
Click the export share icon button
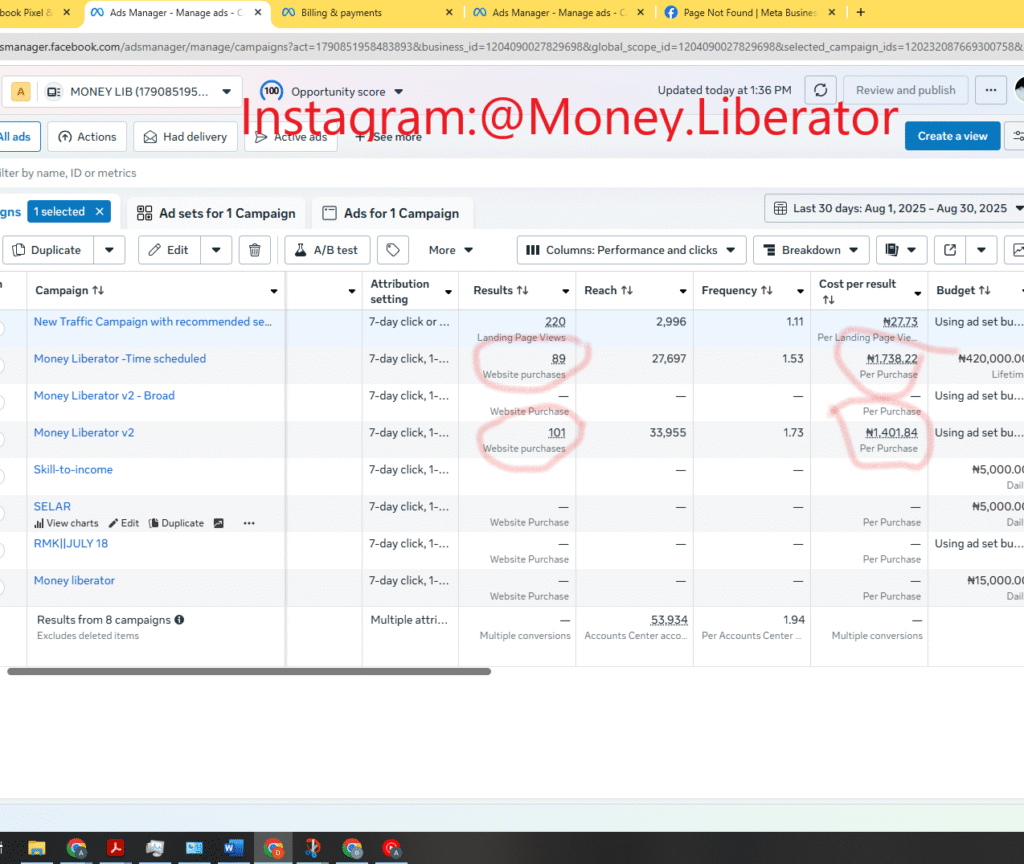click(x=950, y=250)
